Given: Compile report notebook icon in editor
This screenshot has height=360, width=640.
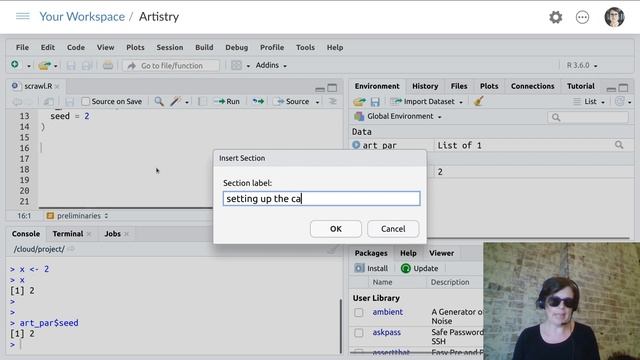Looking at the screenshot, I should tap(202, 101).
